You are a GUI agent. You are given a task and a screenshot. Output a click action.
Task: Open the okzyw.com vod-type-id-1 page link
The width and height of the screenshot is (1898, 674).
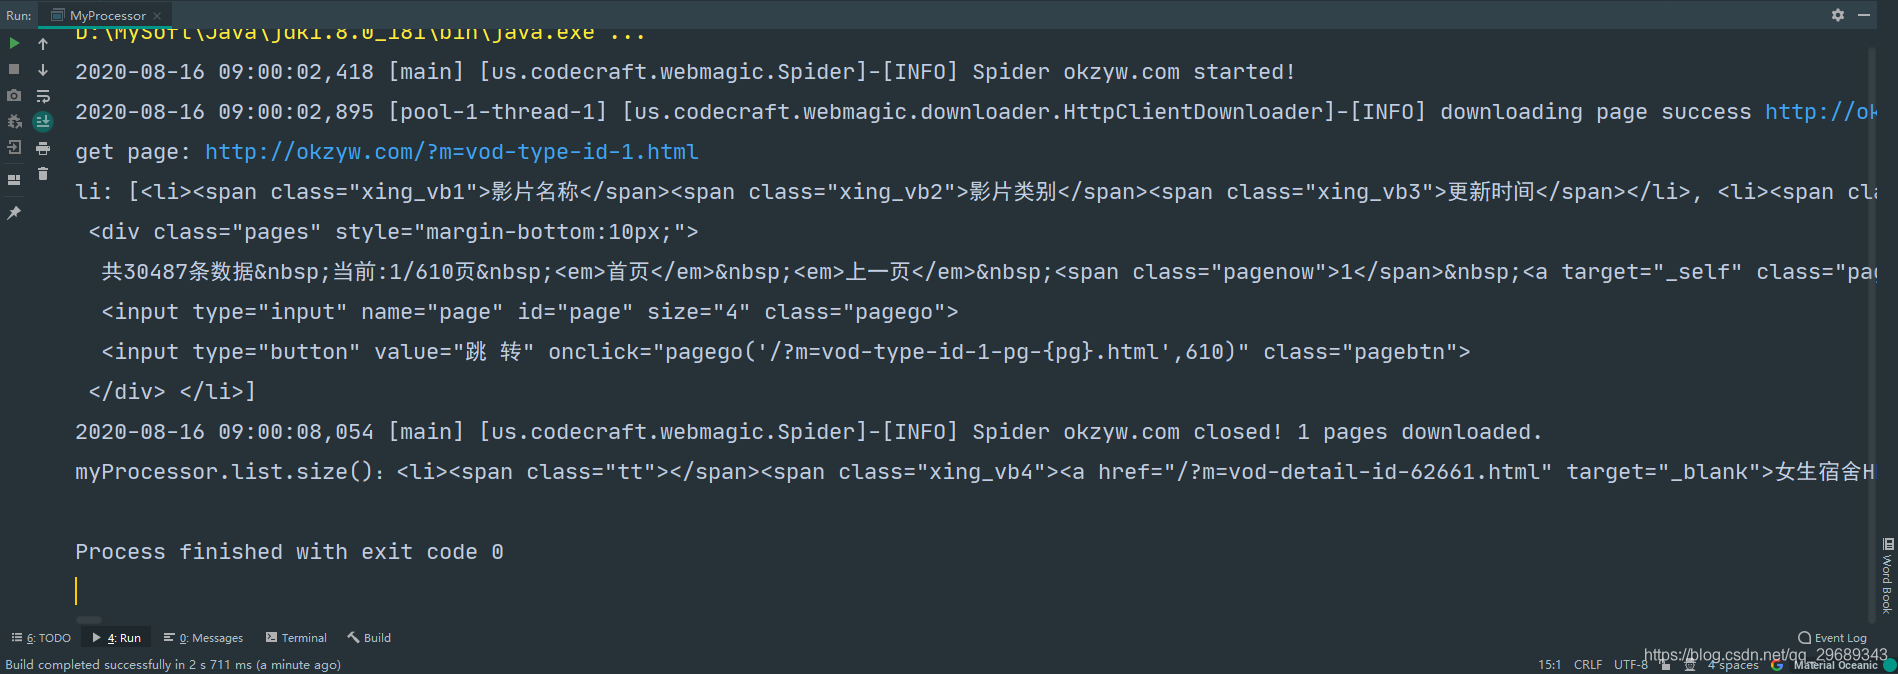(x=452, y=152)
